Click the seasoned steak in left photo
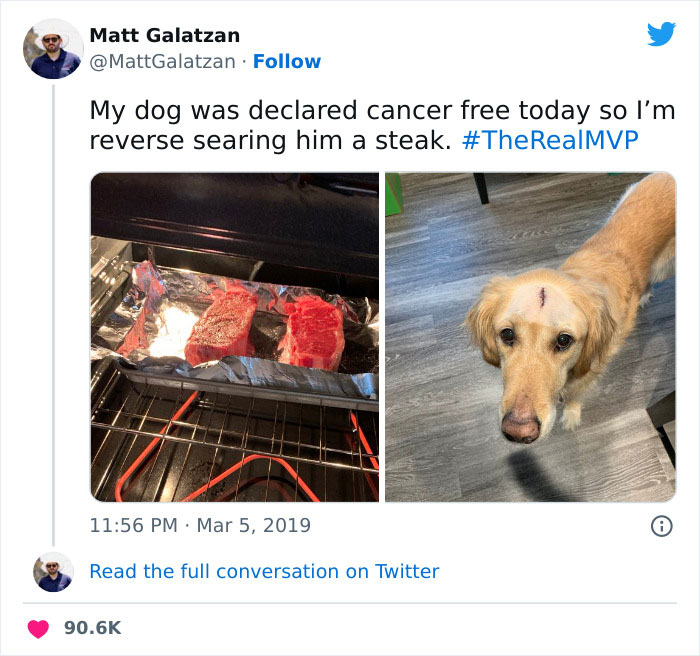 pyautogui.click(x=222, y=327)
